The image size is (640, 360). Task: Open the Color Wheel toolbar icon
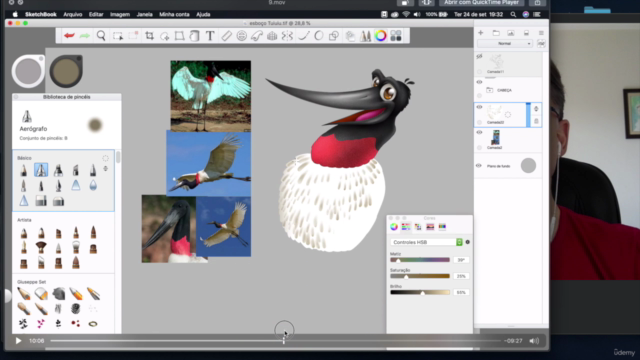(380, 36)
